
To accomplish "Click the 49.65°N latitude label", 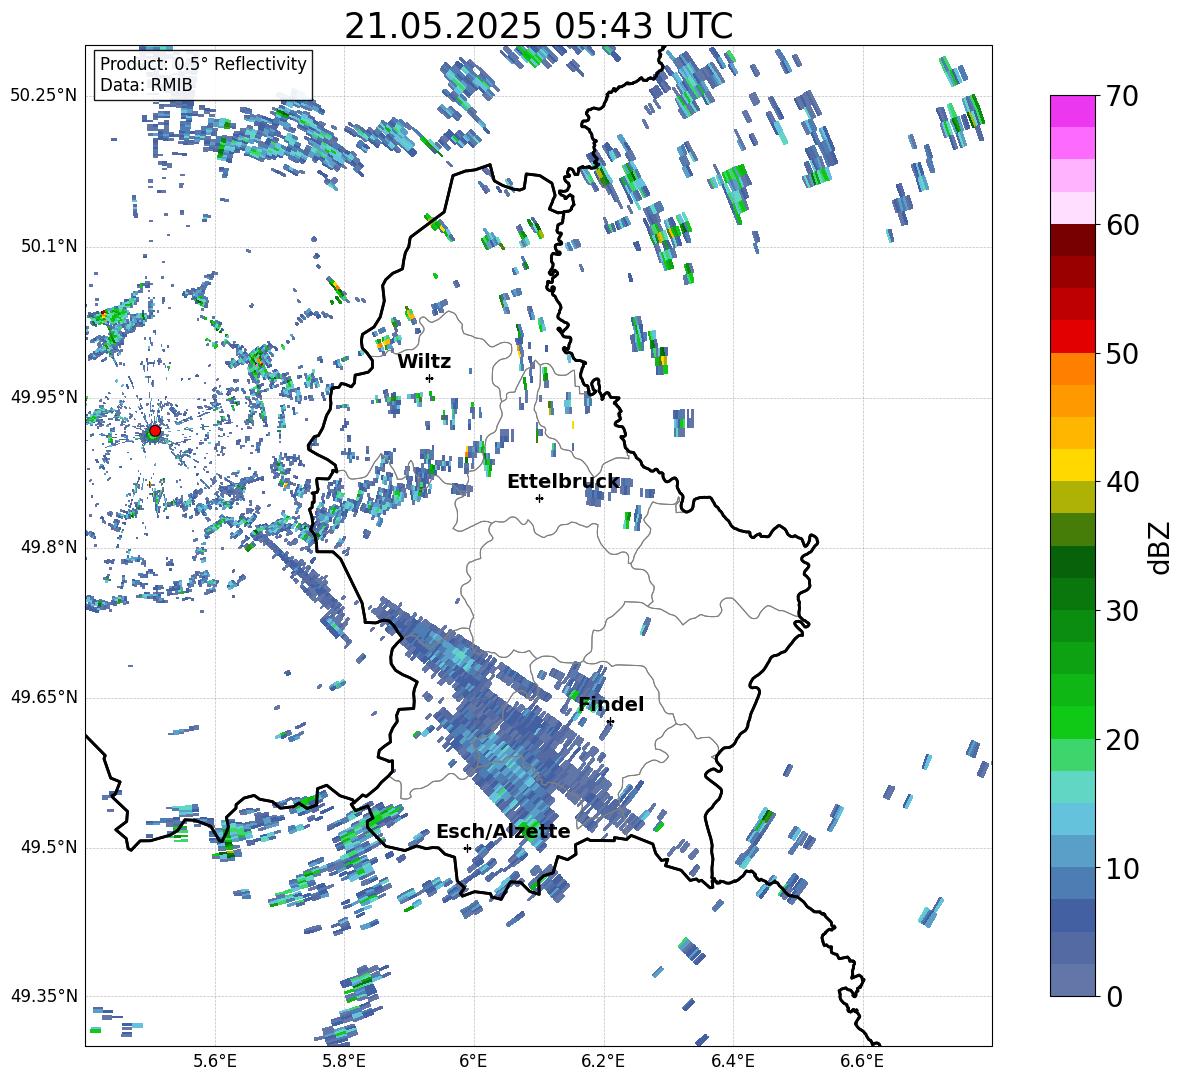I will click(x=44, y=697).
